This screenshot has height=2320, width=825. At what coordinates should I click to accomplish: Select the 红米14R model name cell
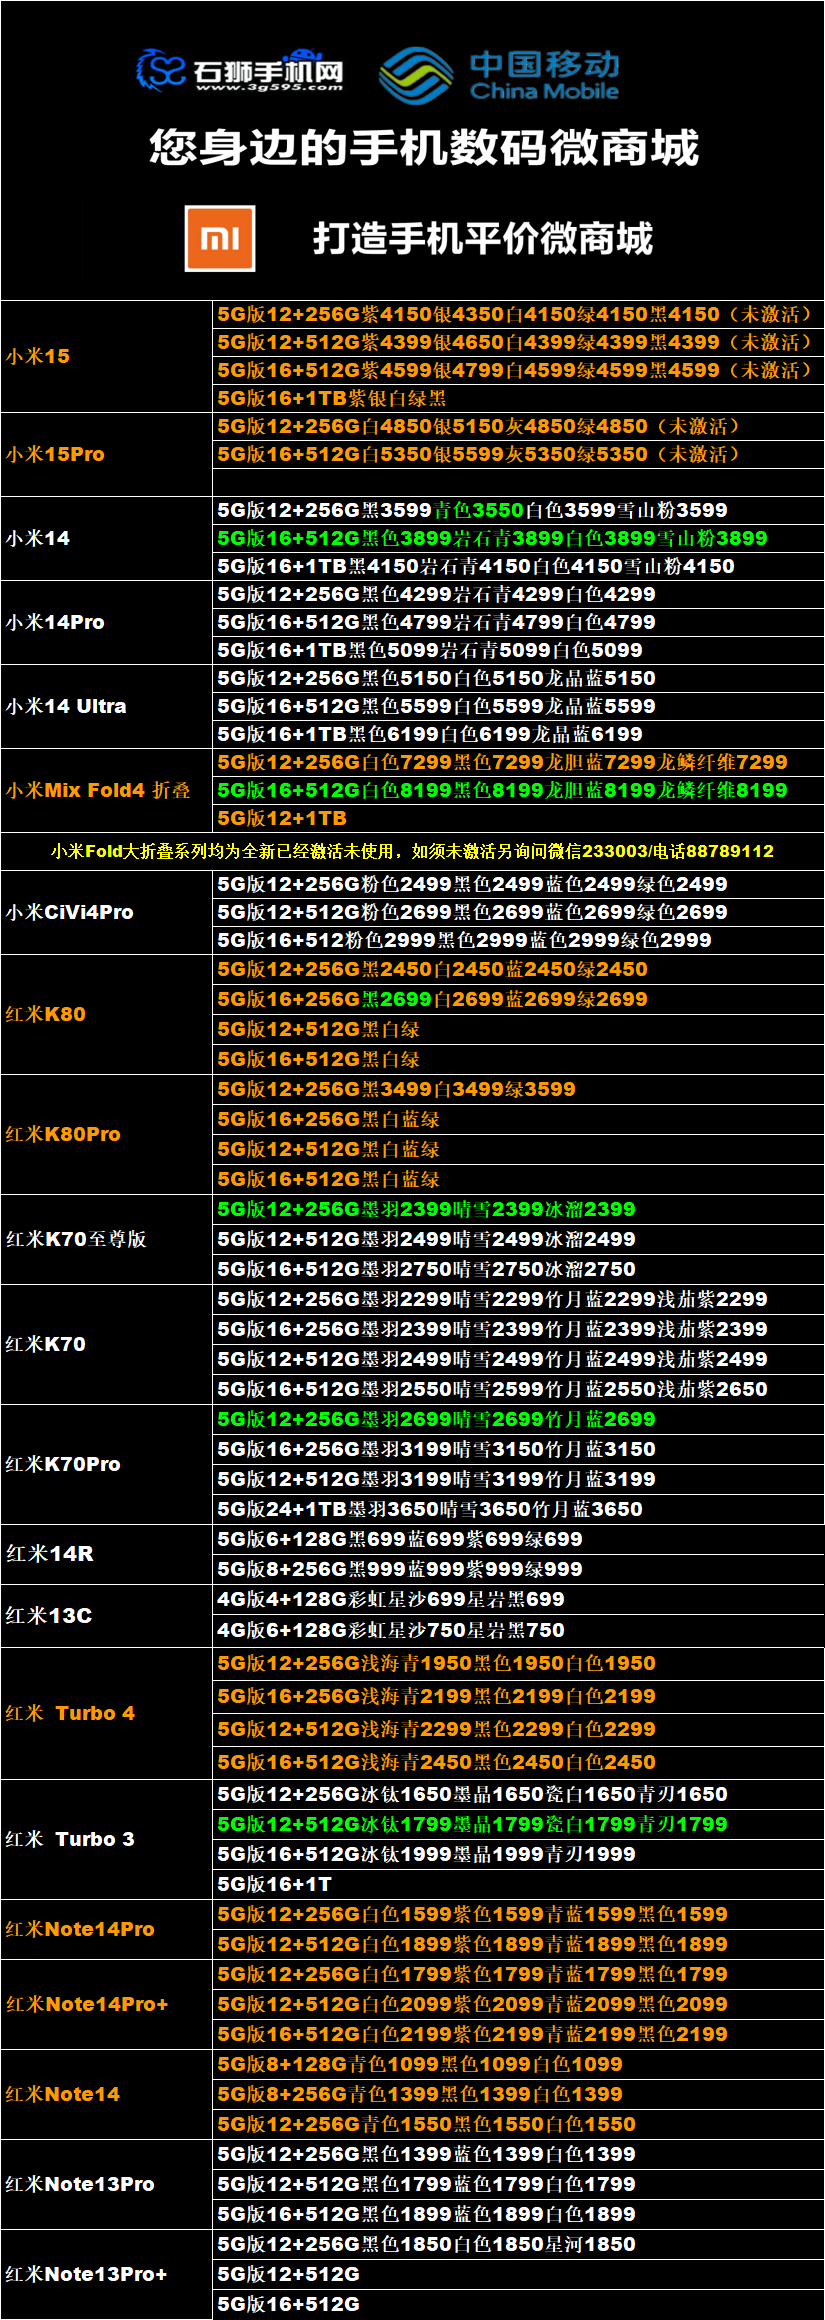[107, 1554]
